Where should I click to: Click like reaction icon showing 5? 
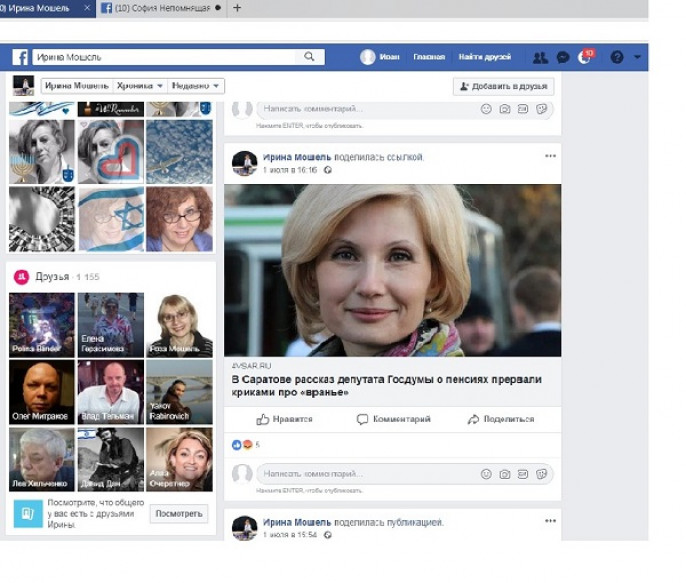click(237, 445)
